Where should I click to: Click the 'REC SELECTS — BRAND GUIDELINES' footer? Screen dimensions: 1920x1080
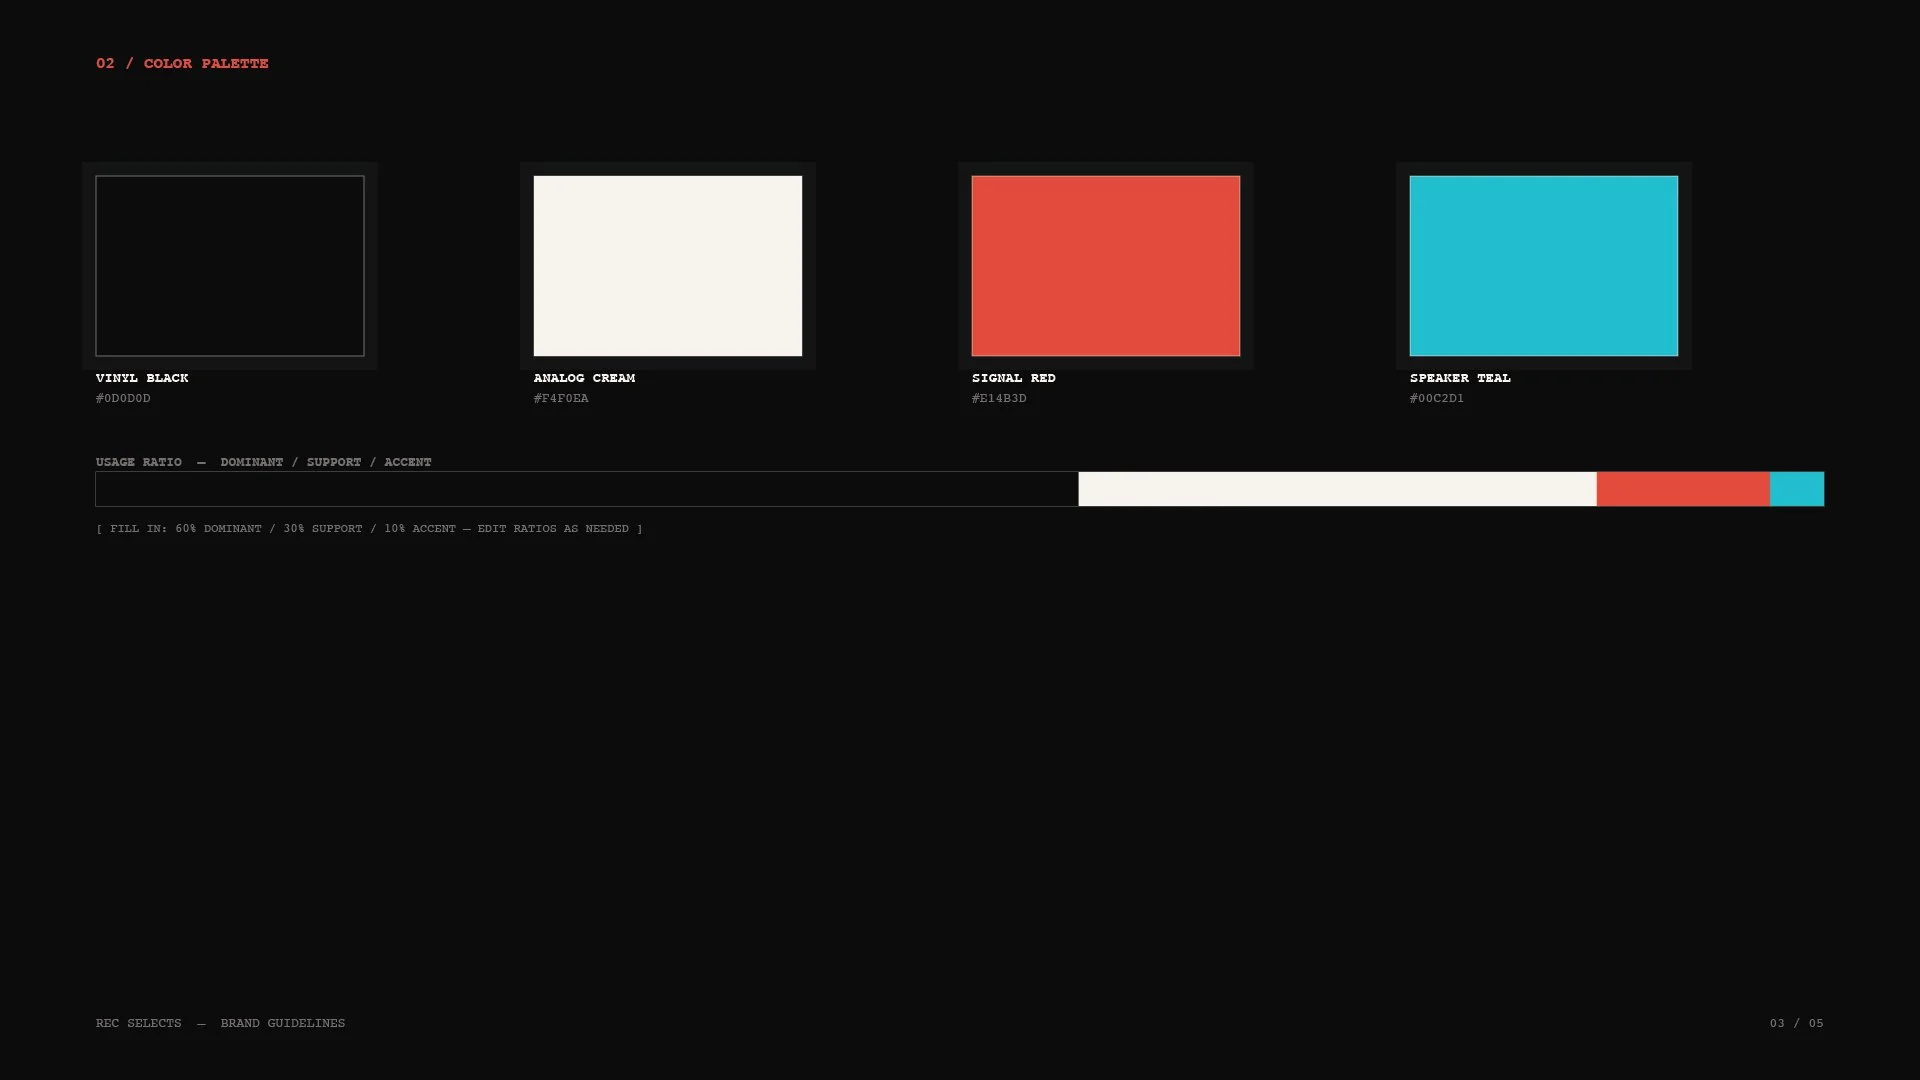(x=220, y=1023)
